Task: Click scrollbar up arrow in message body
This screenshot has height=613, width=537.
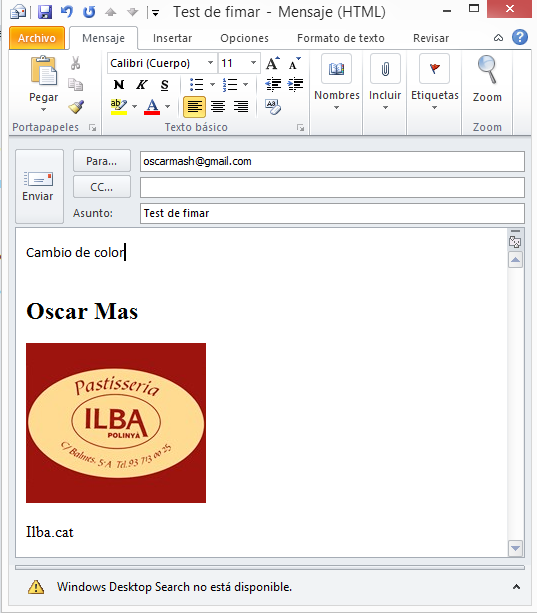Action: pos(516,260)
